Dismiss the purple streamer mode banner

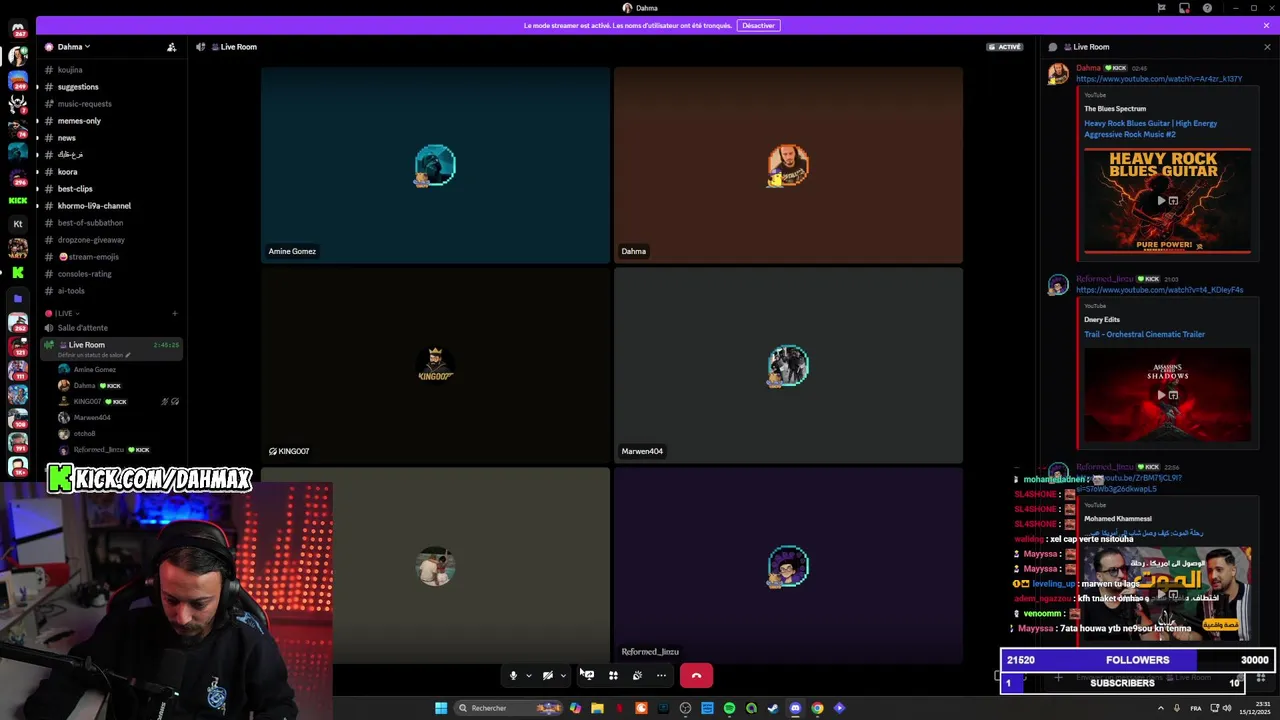pos(1266,25)
